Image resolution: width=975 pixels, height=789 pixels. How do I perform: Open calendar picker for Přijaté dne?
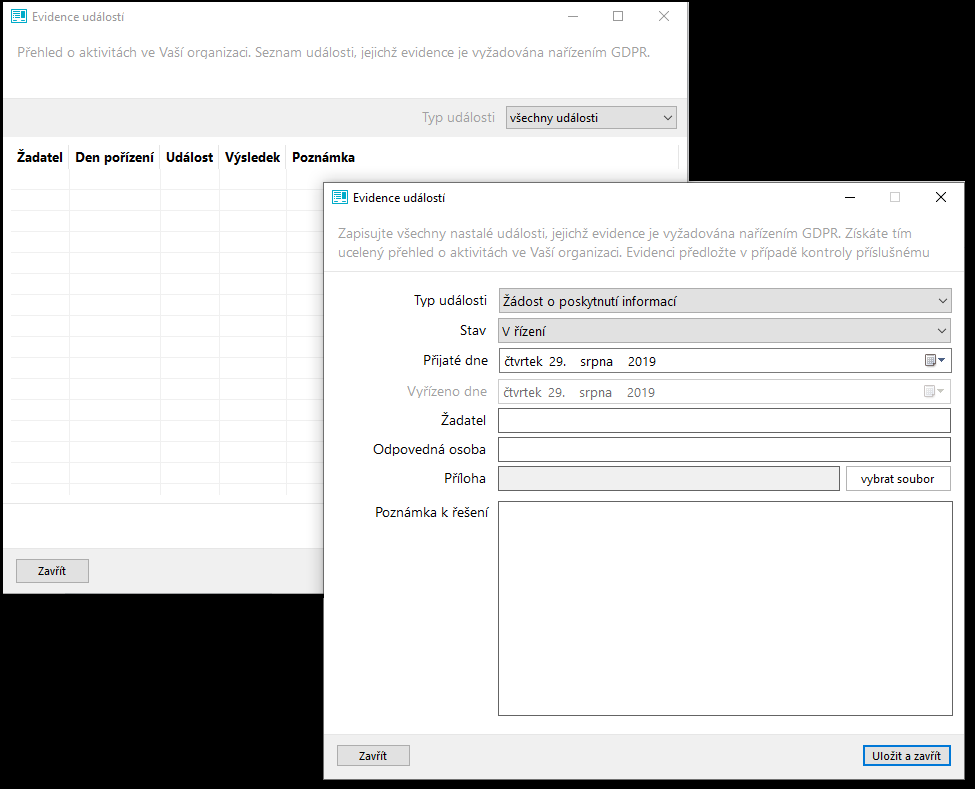click(x=935, y=361)
